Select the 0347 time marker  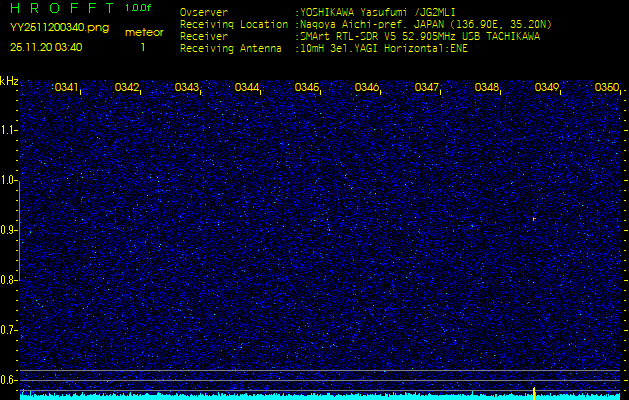tap(427, 88)
